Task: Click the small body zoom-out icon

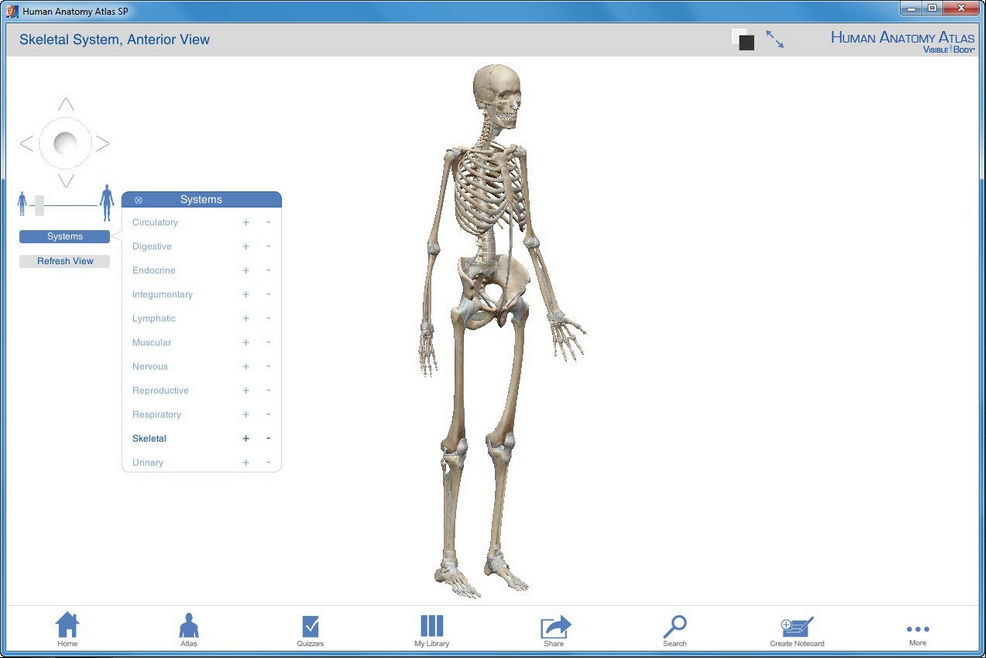Action: point(23,204)
